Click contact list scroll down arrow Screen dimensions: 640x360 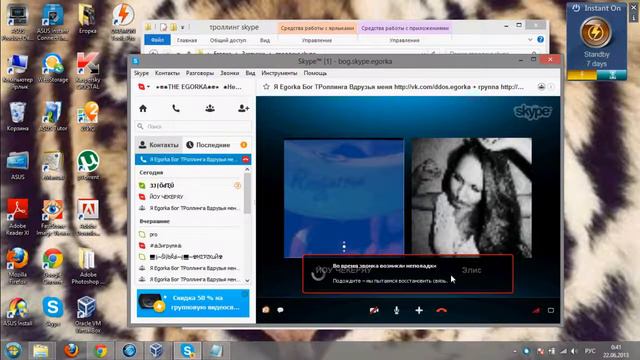tap(247, 280)
